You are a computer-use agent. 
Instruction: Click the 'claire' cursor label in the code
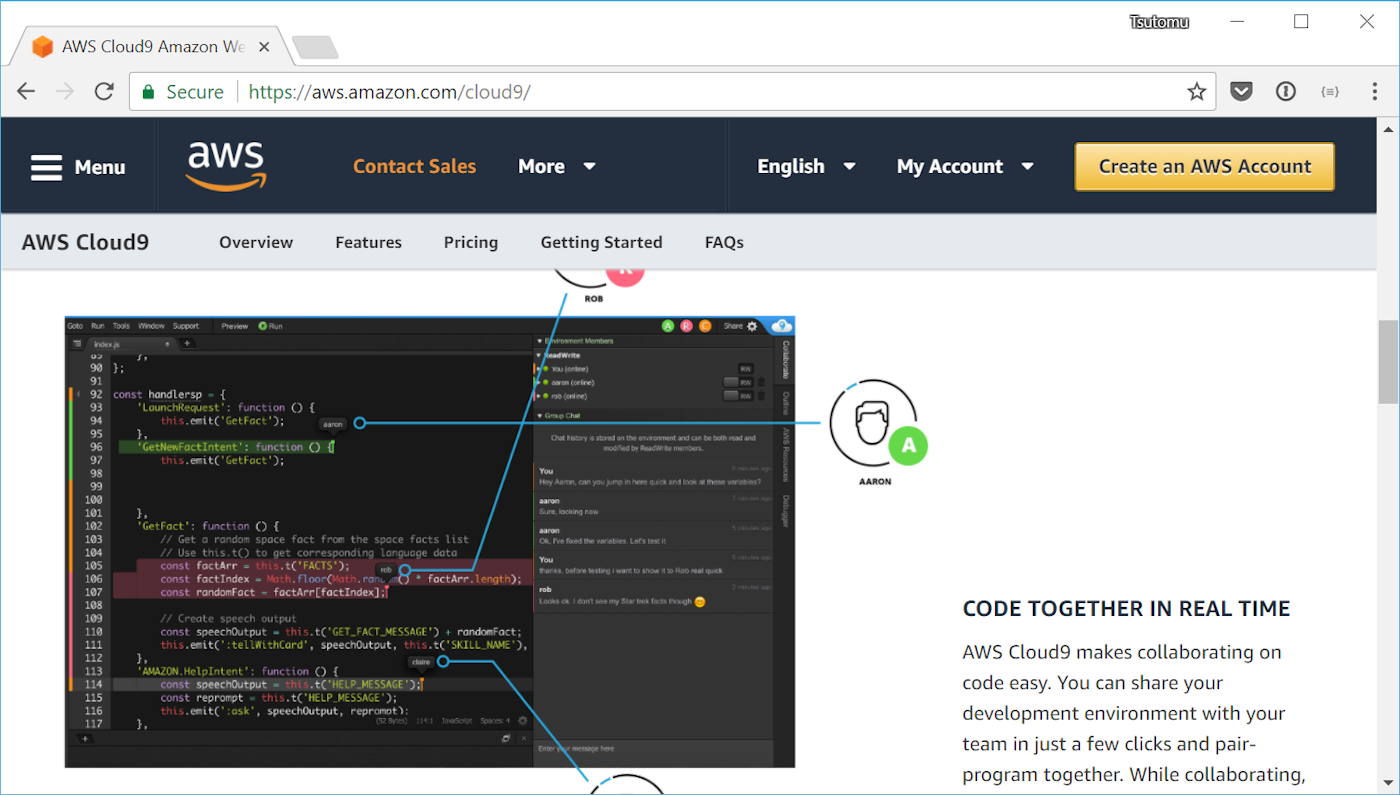pyautogui.click(x=420, y=662)
